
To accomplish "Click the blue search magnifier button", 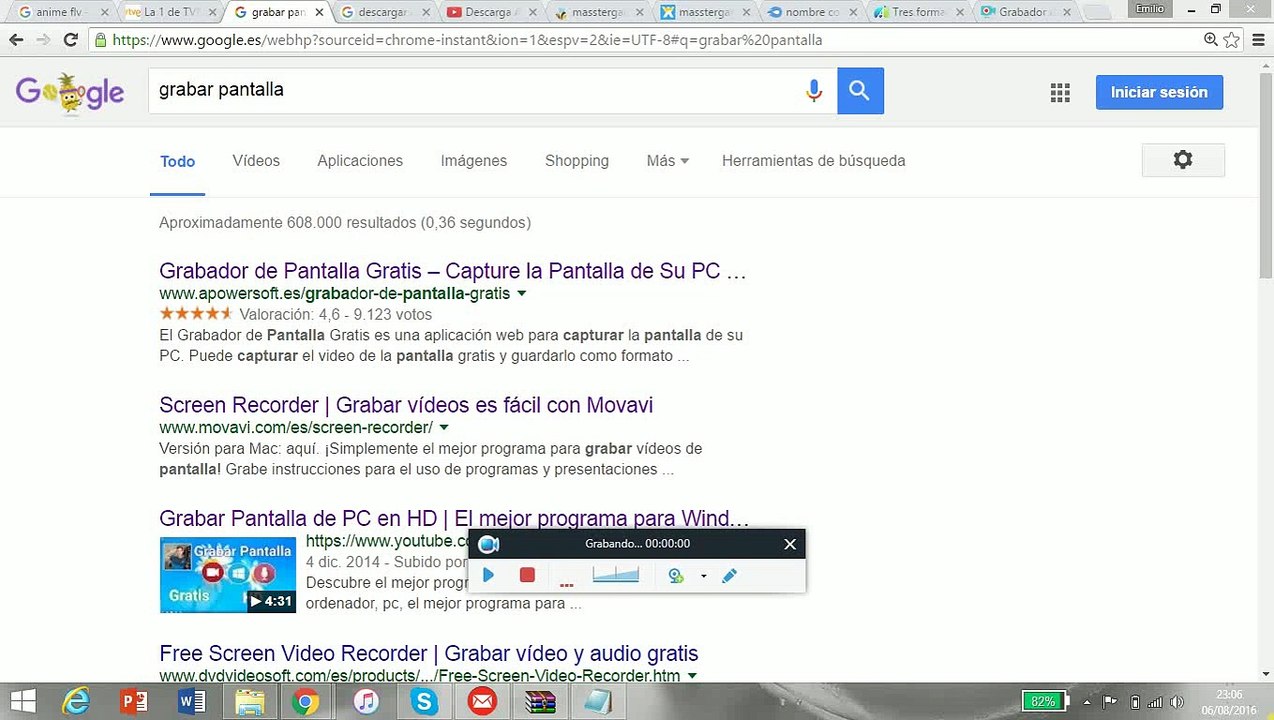I will tap(860, 91).
